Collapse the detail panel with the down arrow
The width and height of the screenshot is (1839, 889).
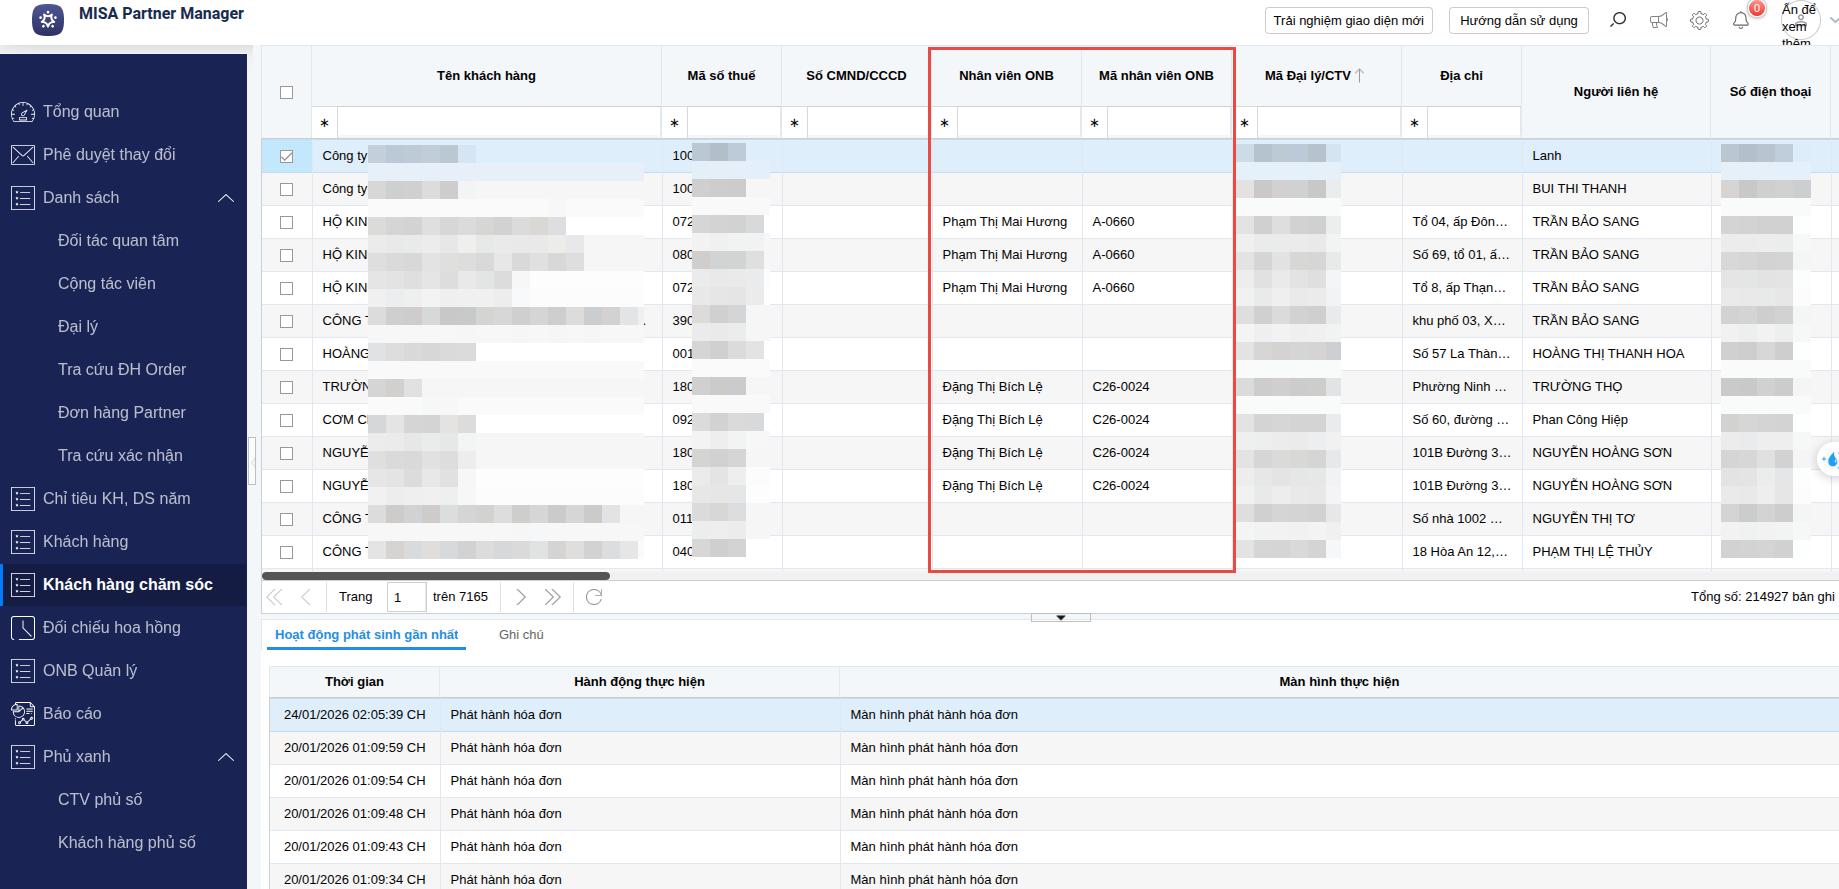pos(1060,618)
